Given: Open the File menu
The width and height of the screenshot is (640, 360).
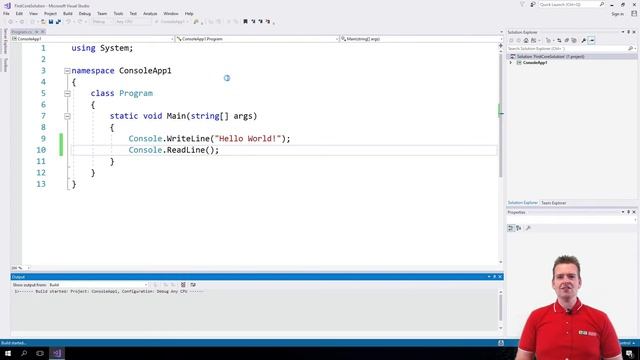Looking at the screenshot, I should (6, 13).
